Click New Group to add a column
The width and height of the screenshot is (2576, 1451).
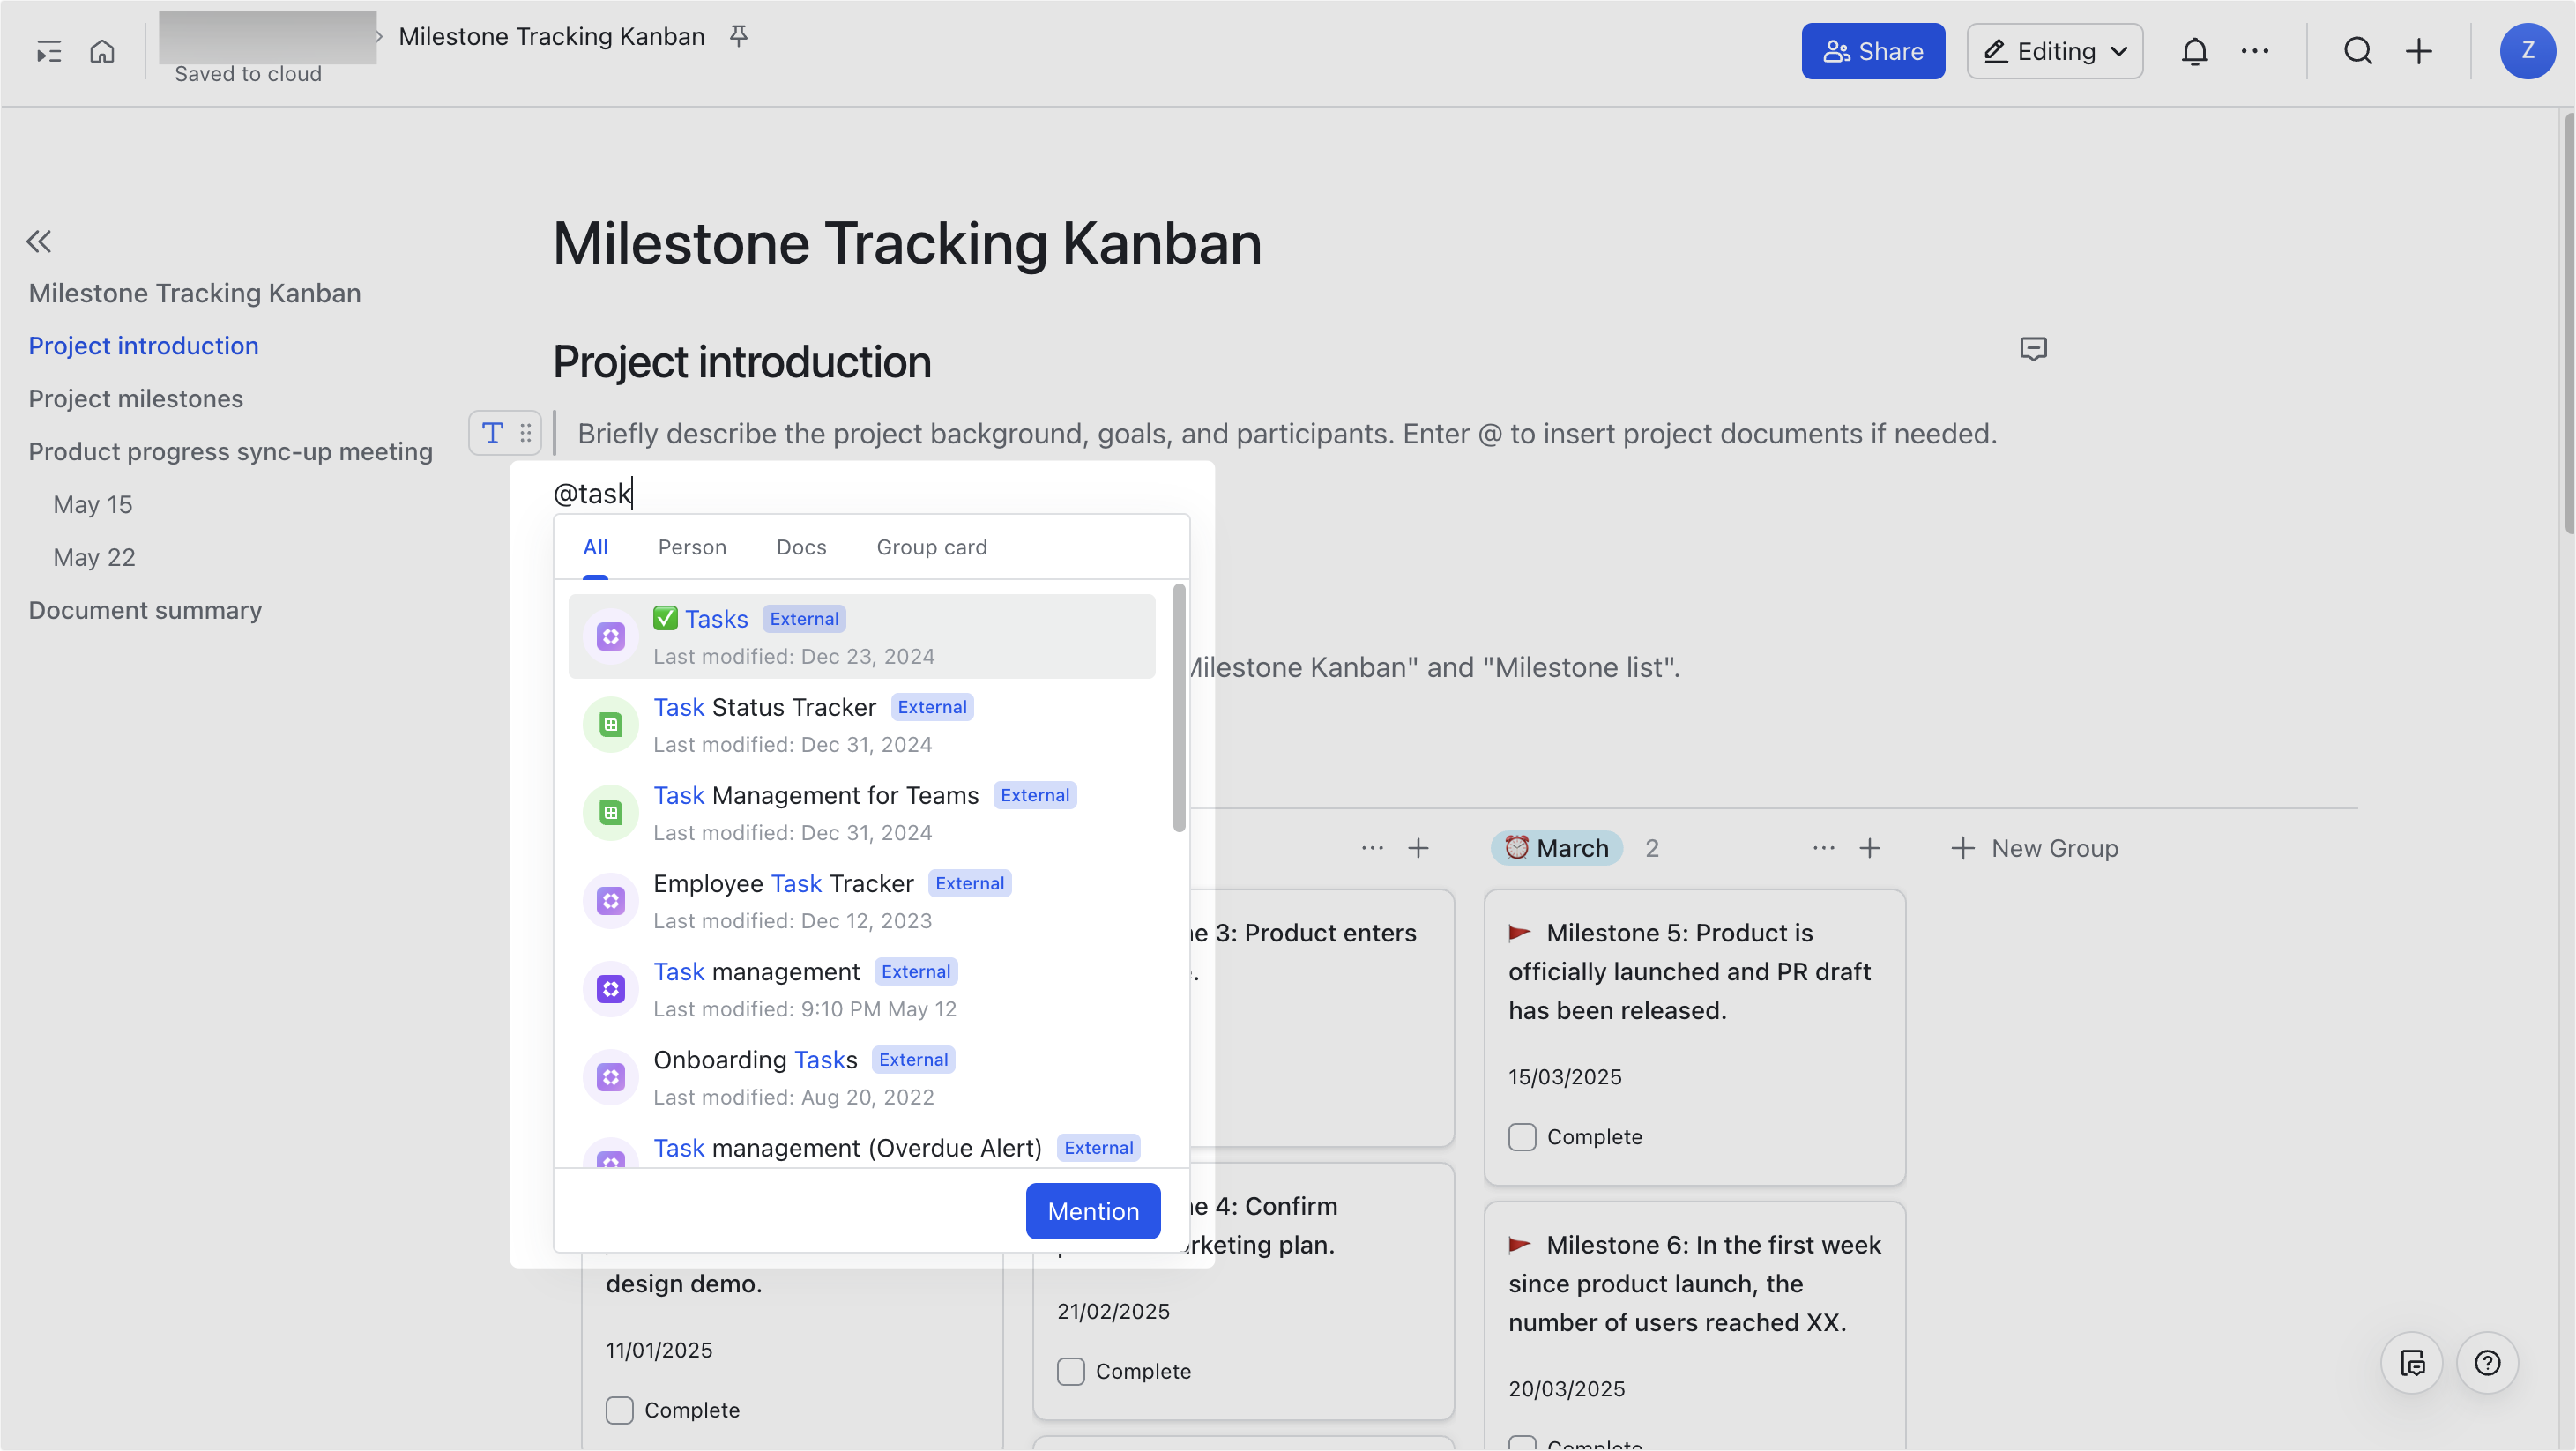pyautogui.click(x=2034, y=848)
